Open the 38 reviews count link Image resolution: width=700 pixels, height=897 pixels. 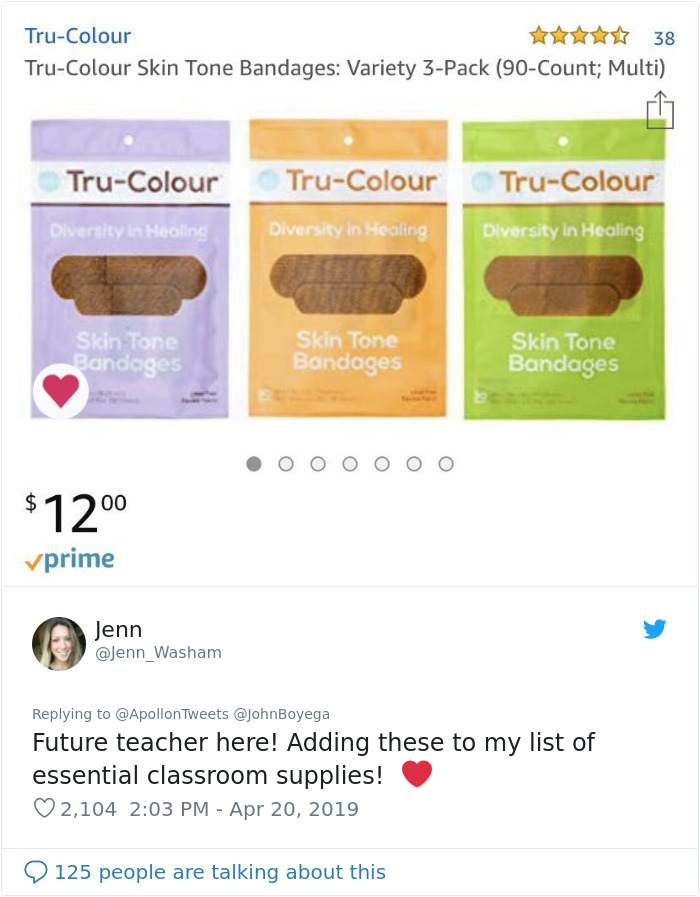pos(664,38)
